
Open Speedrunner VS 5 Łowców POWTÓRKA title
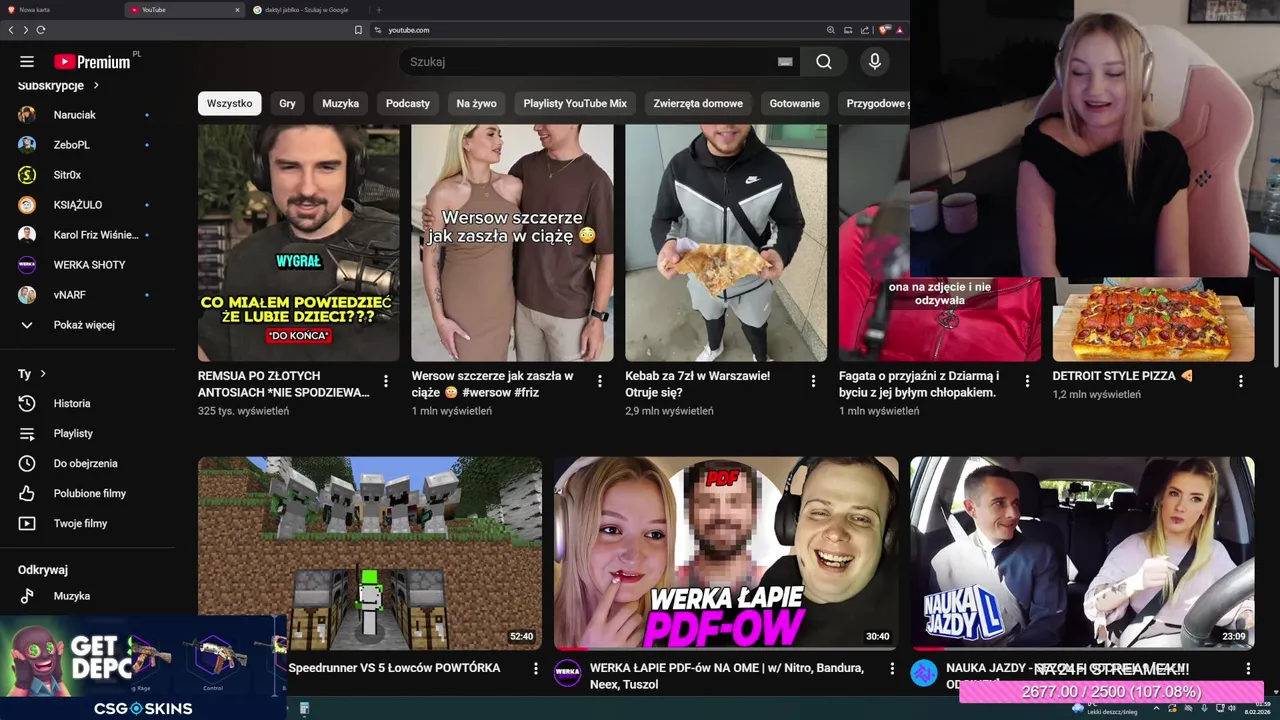tap(394, 668)
